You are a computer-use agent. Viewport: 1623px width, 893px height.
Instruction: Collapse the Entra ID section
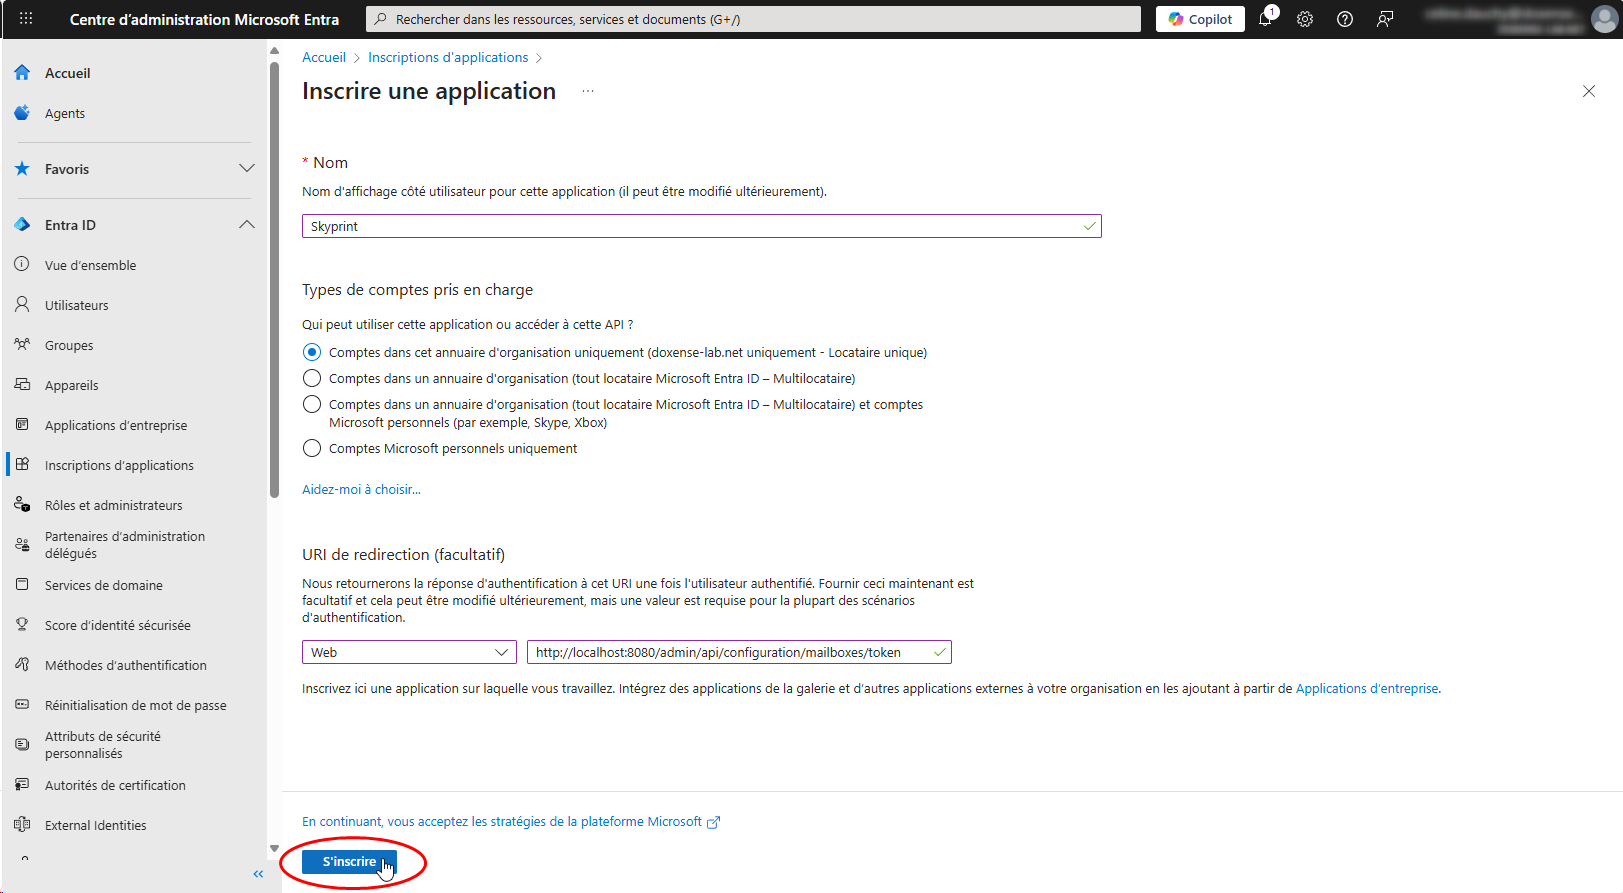[x=246, y=225]
